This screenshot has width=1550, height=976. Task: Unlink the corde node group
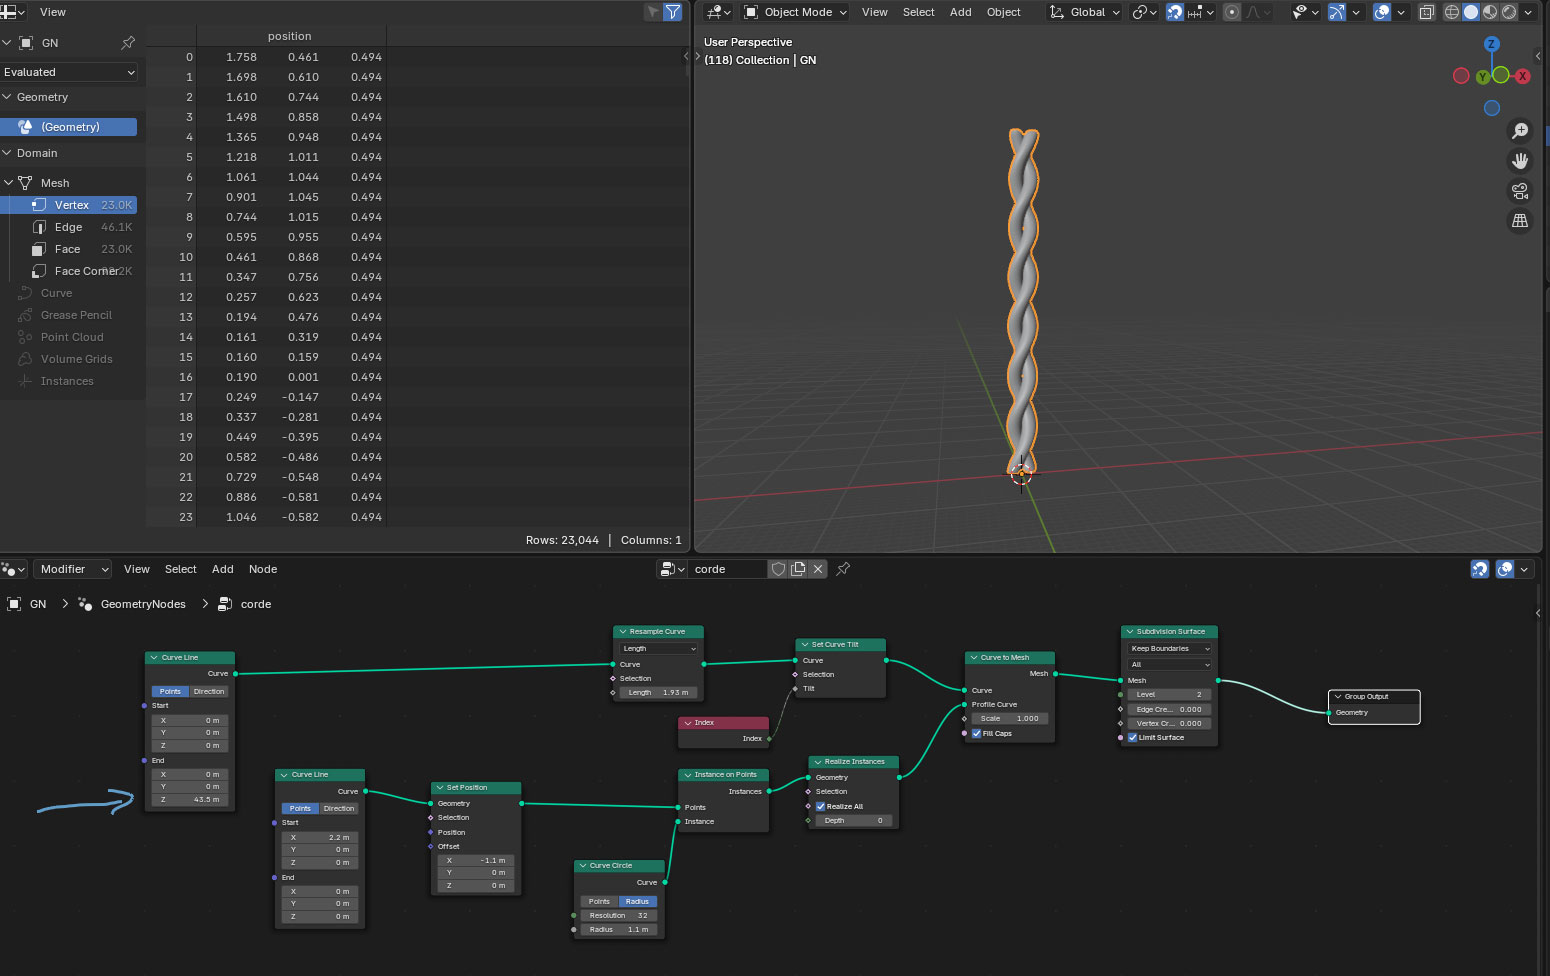pyautogui.click(x=818, y=569)
